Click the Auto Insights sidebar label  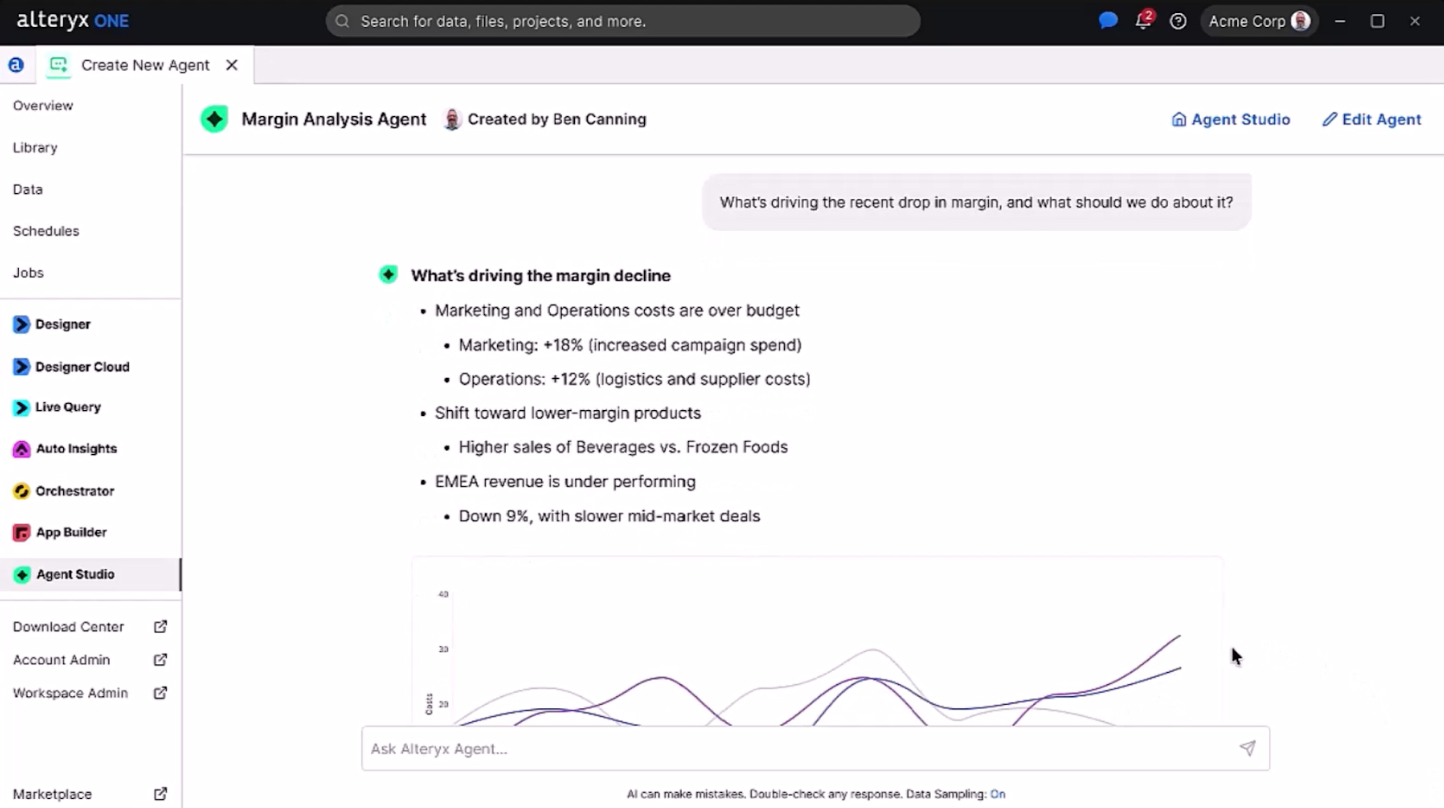point(76,449)
